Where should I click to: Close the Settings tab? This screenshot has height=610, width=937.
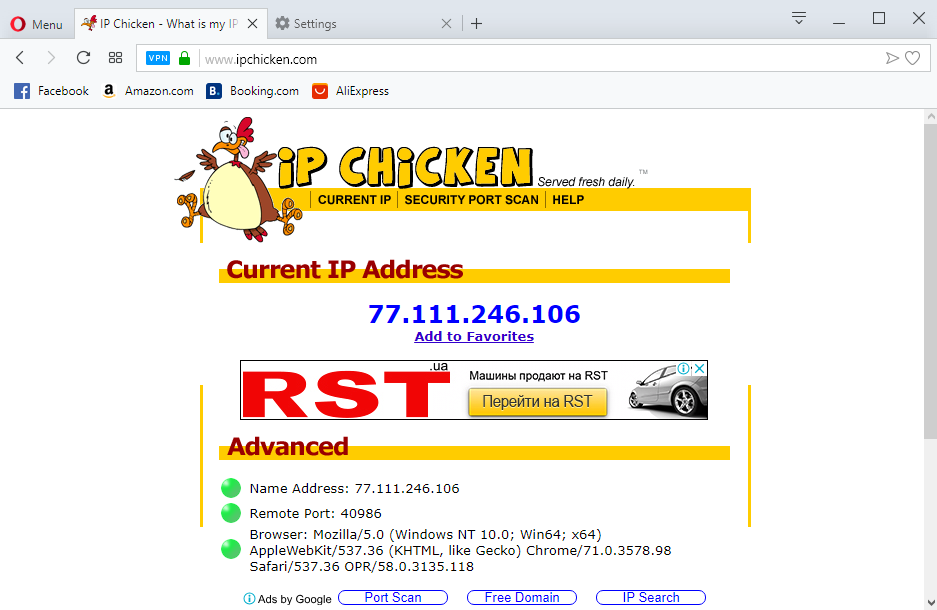point(446,24)
